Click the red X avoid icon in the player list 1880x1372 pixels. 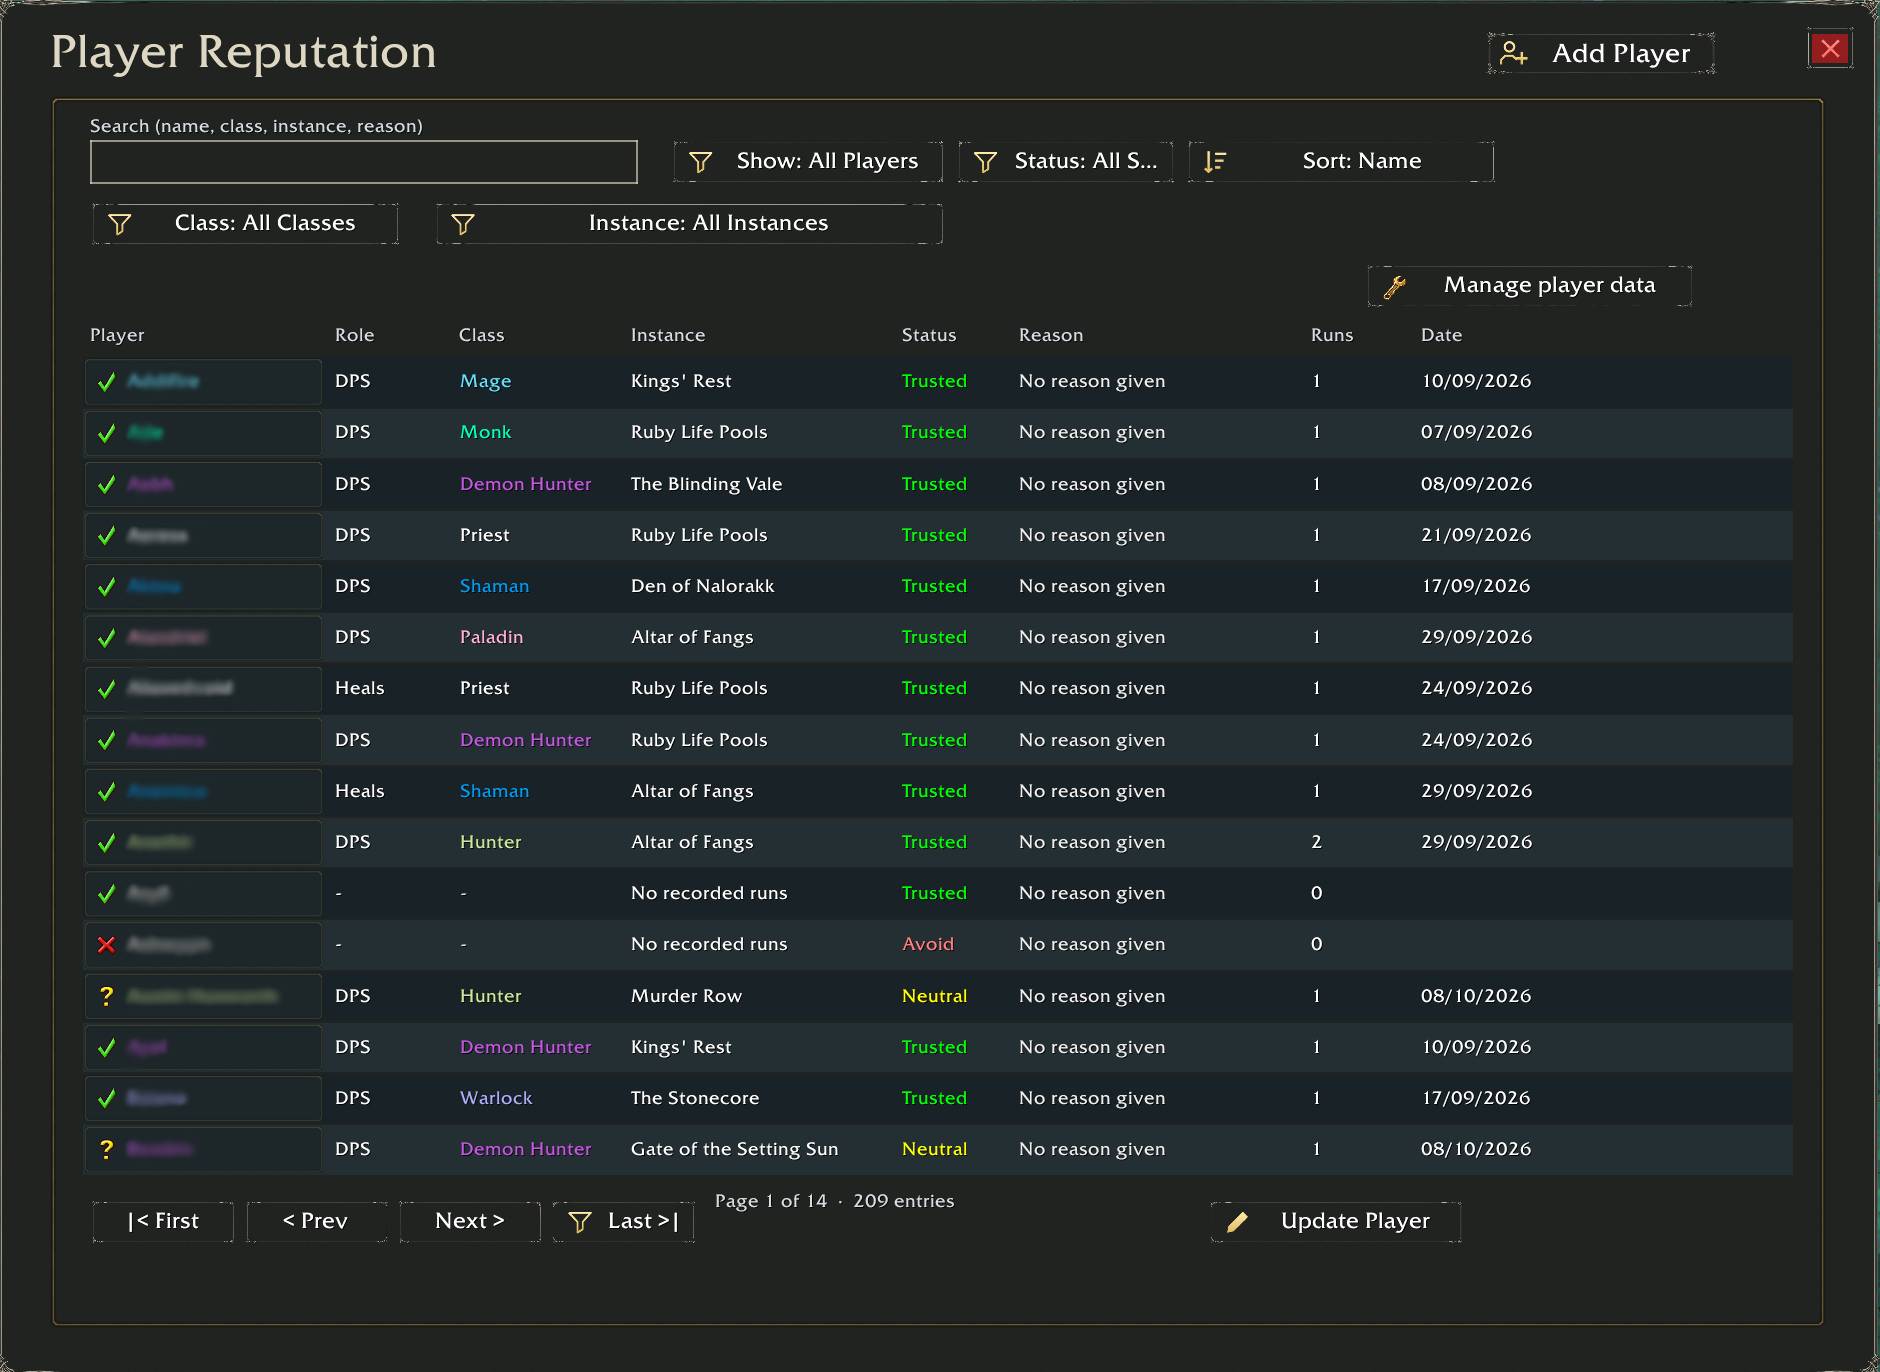[x=107, y=945]
